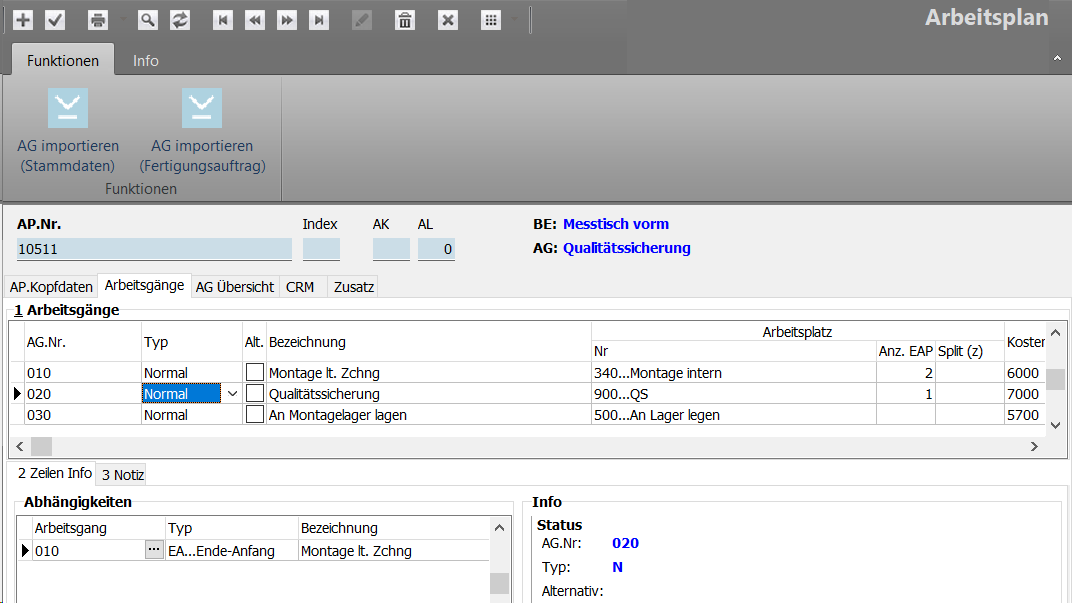Click workplace cell 340...Montage intern
This screenshot has width=1072, height=603.
(x=734, y=373)
